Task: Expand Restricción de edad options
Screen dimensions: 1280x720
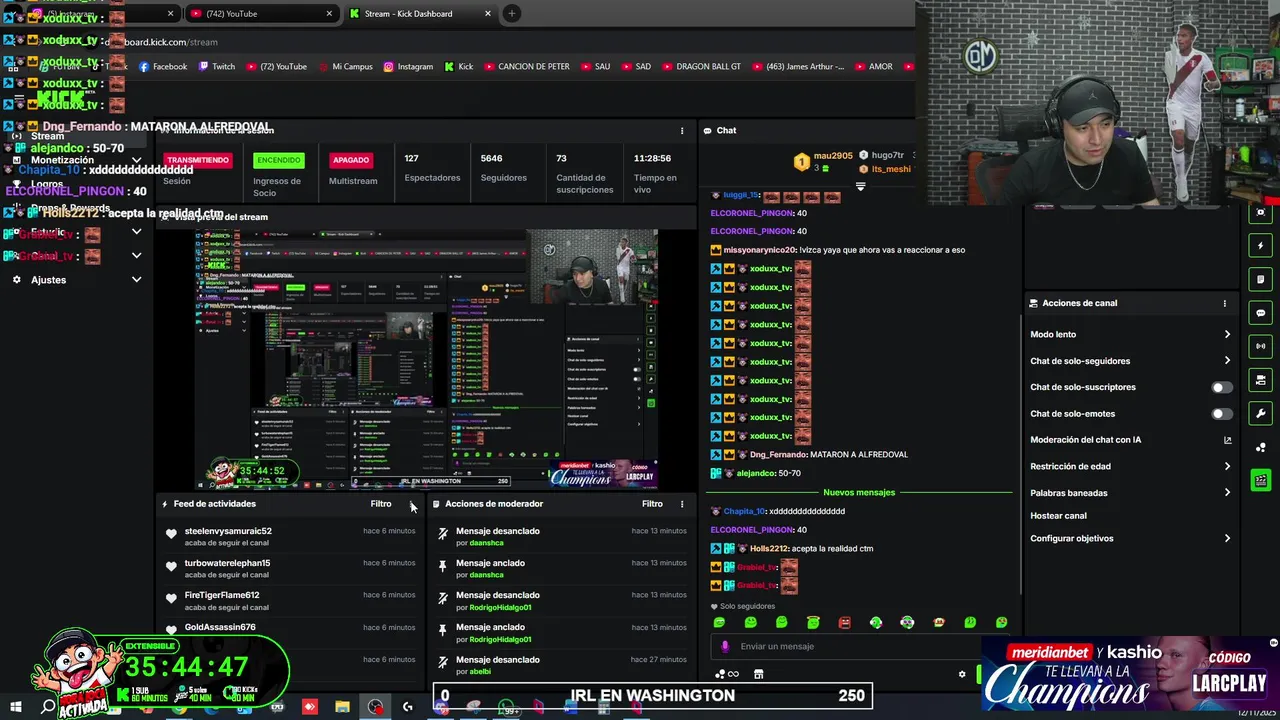Action: (x=1227, y=466)
